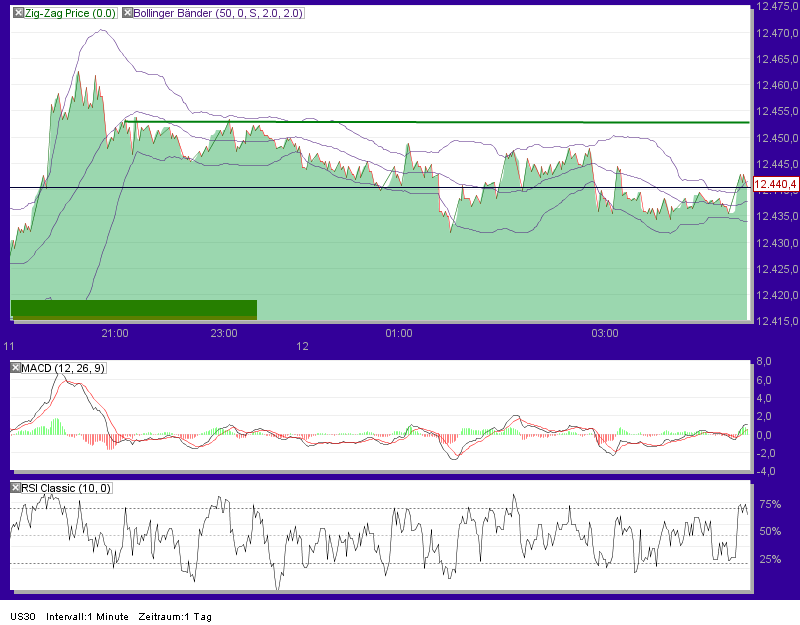
Task: Click the X icon on the MACD panel
Action: point(14,367)
